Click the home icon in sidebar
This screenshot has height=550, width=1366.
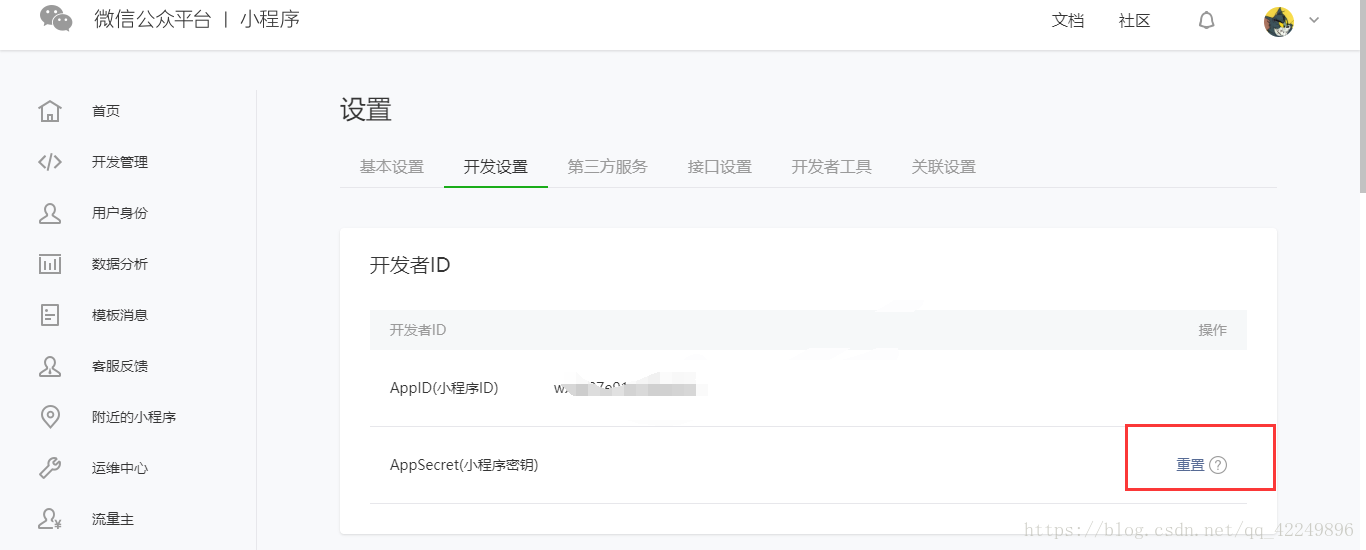50,111
